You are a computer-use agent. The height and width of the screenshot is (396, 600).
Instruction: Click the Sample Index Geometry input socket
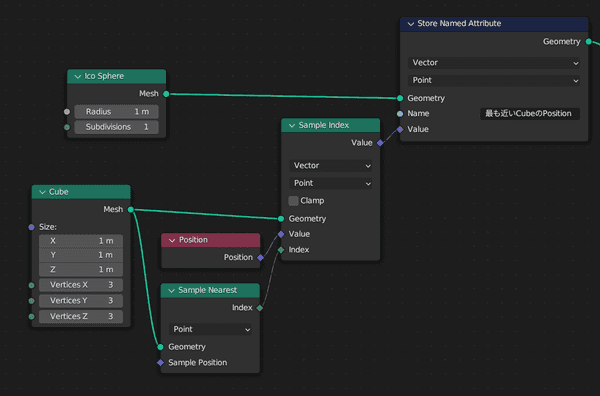281,219
